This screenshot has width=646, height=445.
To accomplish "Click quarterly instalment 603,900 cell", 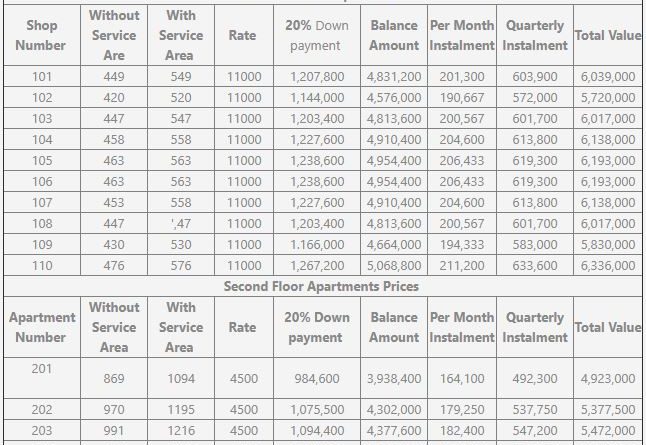I will pyautogui.click(x=535, y=77).
